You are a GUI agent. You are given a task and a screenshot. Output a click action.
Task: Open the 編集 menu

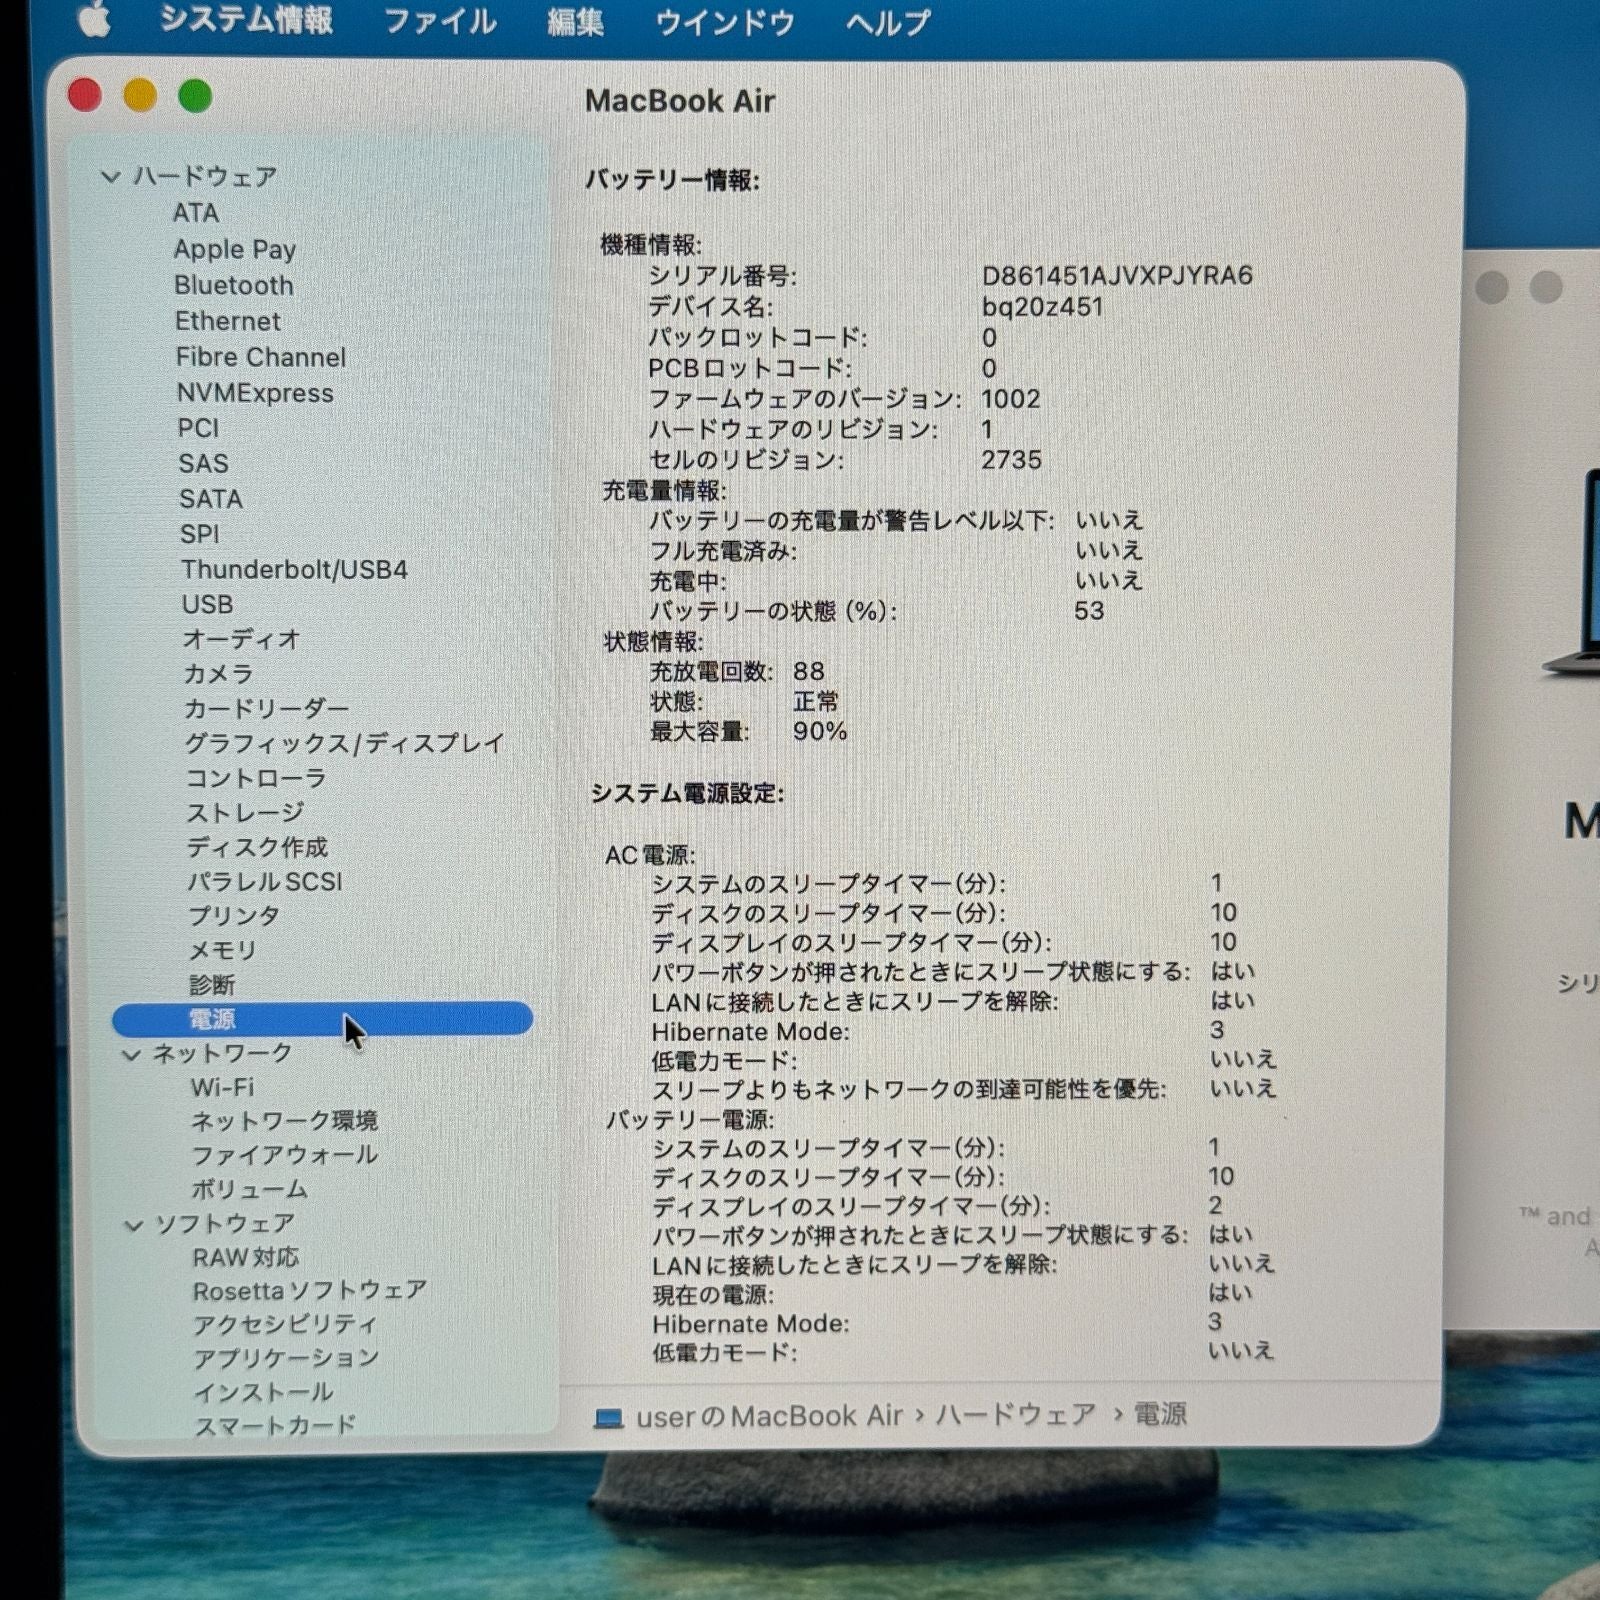(x=575, y=21)
